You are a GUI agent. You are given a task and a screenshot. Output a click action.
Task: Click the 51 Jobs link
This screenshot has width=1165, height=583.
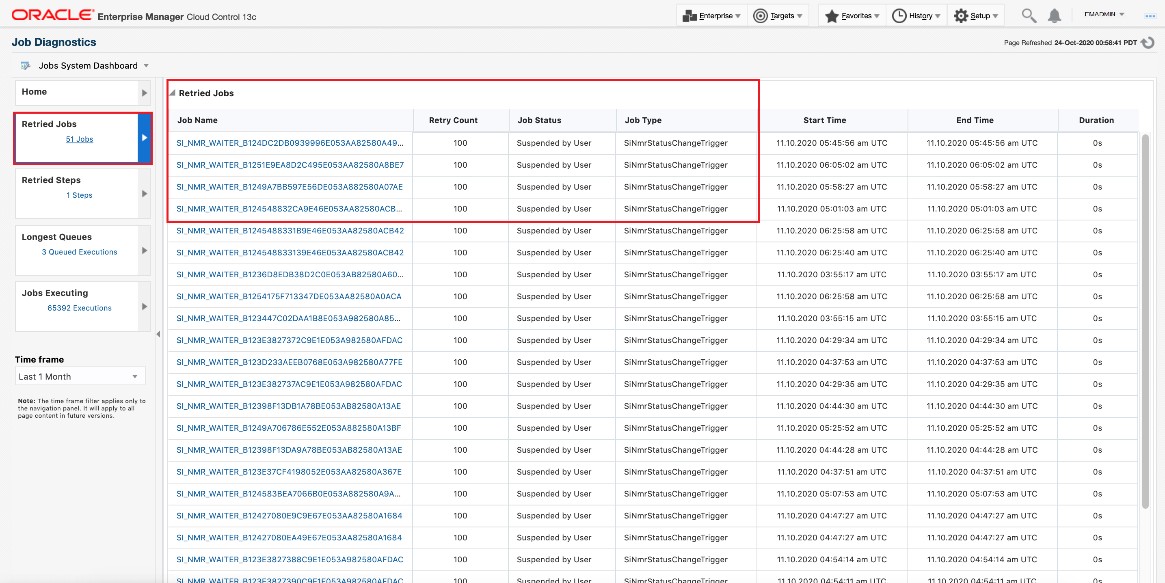(79, 139)
